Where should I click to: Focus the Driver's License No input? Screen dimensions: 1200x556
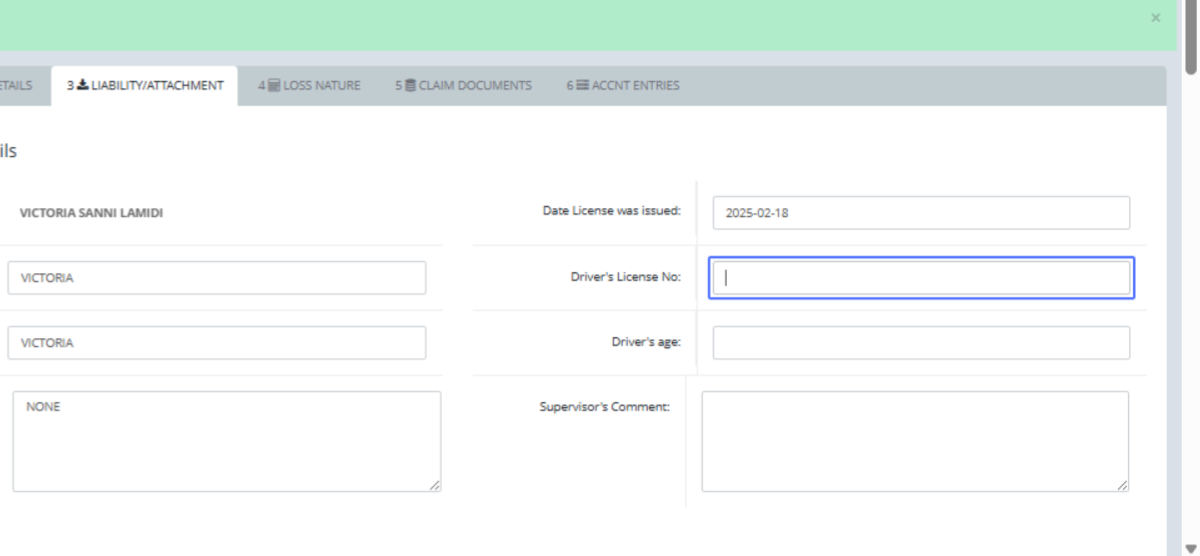[x=920, y=278]
